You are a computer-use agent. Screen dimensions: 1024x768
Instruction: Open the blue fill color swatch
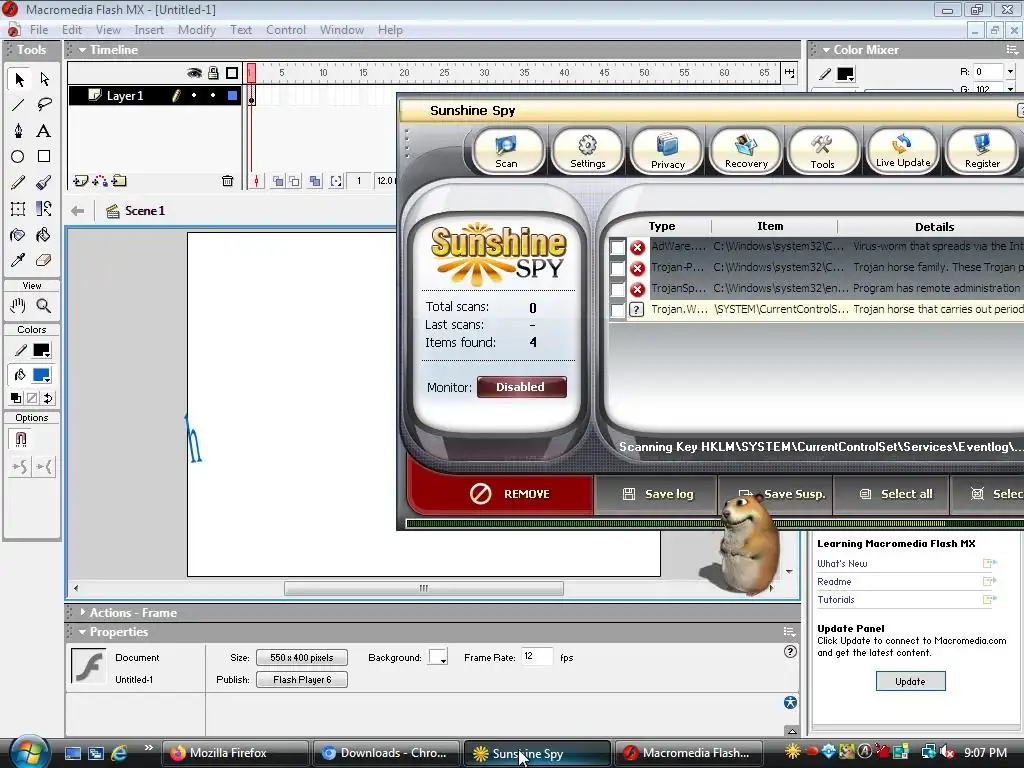(42, 376)
